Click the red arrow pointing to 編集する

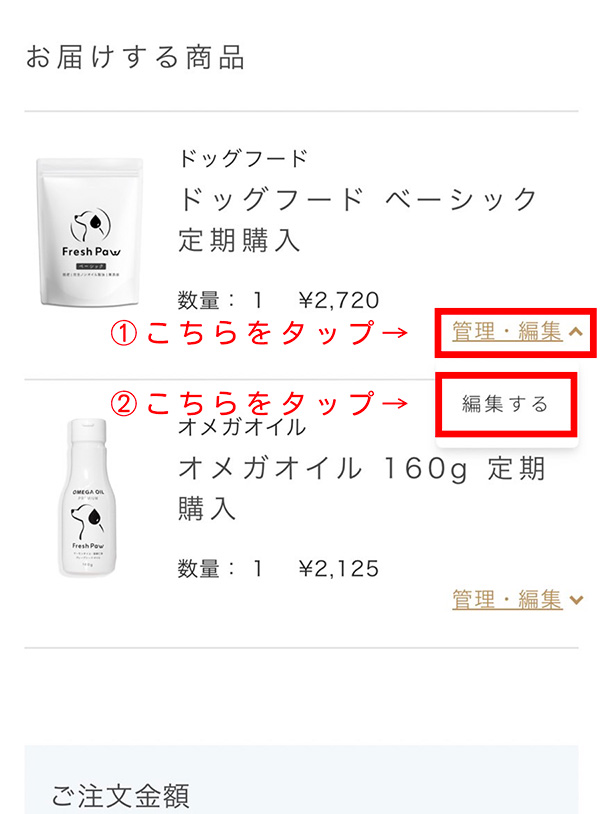pyautogui.click(x=394, y=403)
